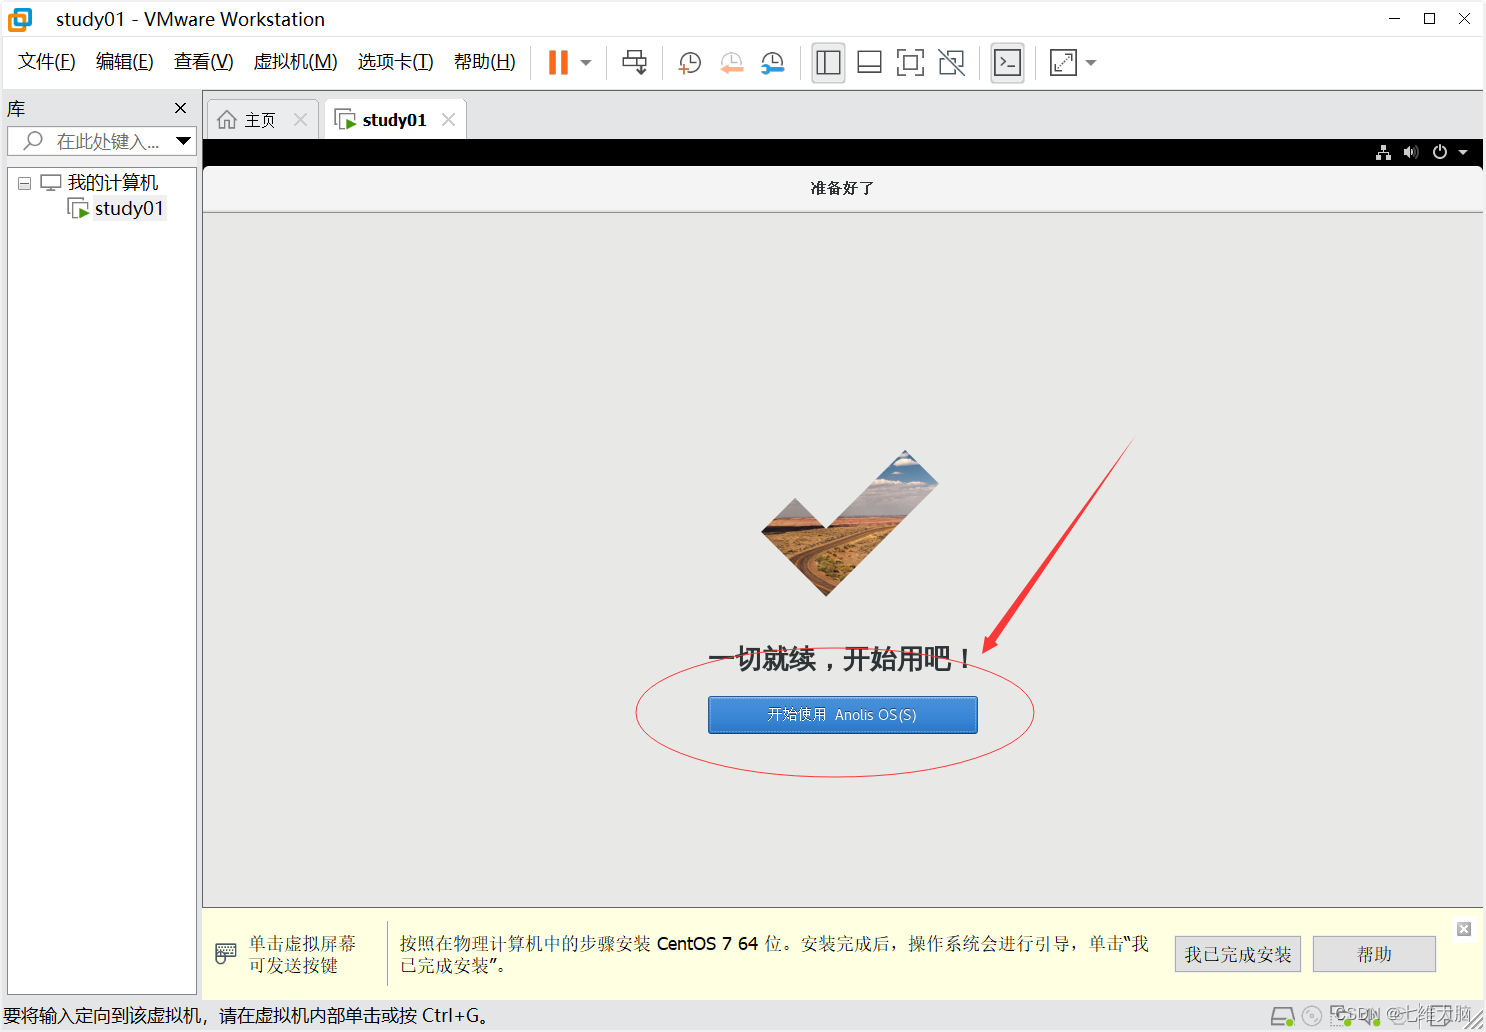Select 我的计算机 in the library tree
This screenshot has width=1486, height=1032.
(112, 183)
